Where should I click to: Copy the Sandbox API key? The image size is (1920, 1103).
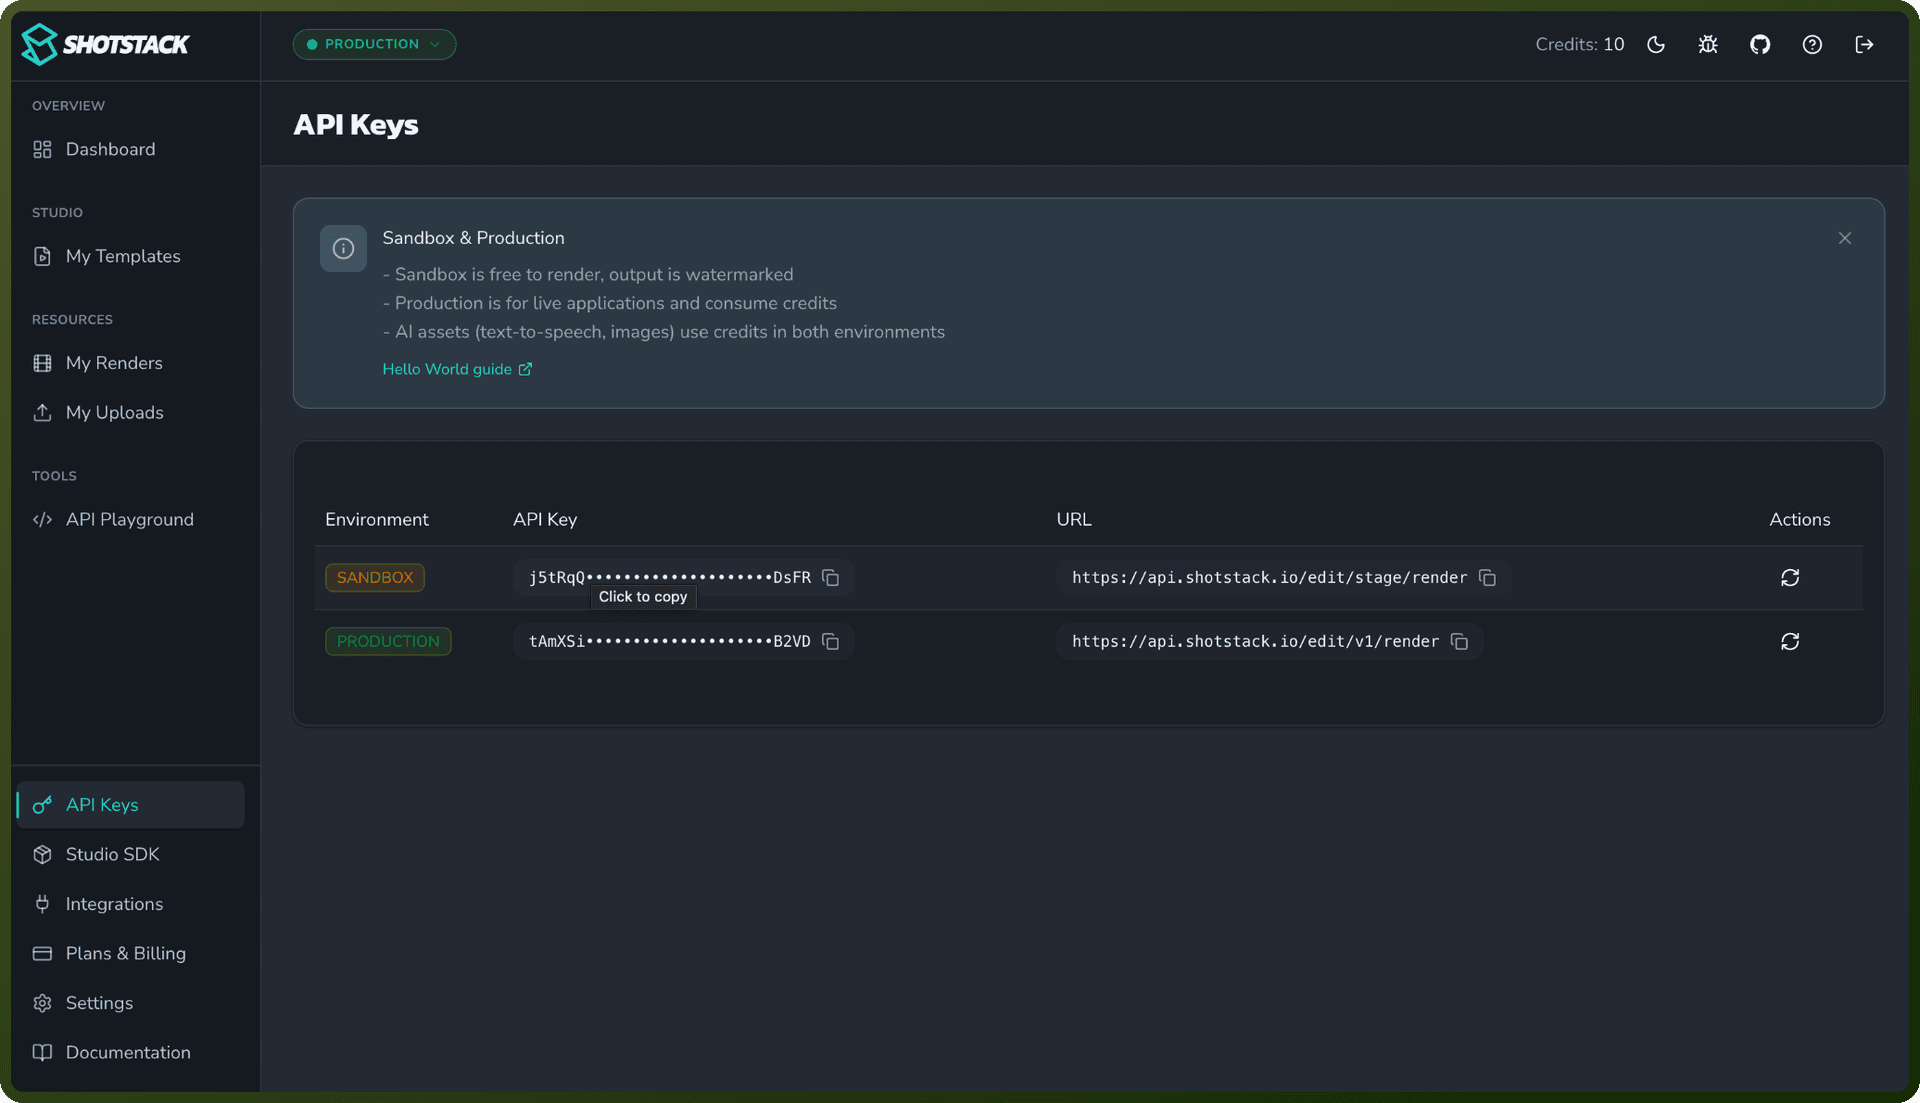click(830, 578)
